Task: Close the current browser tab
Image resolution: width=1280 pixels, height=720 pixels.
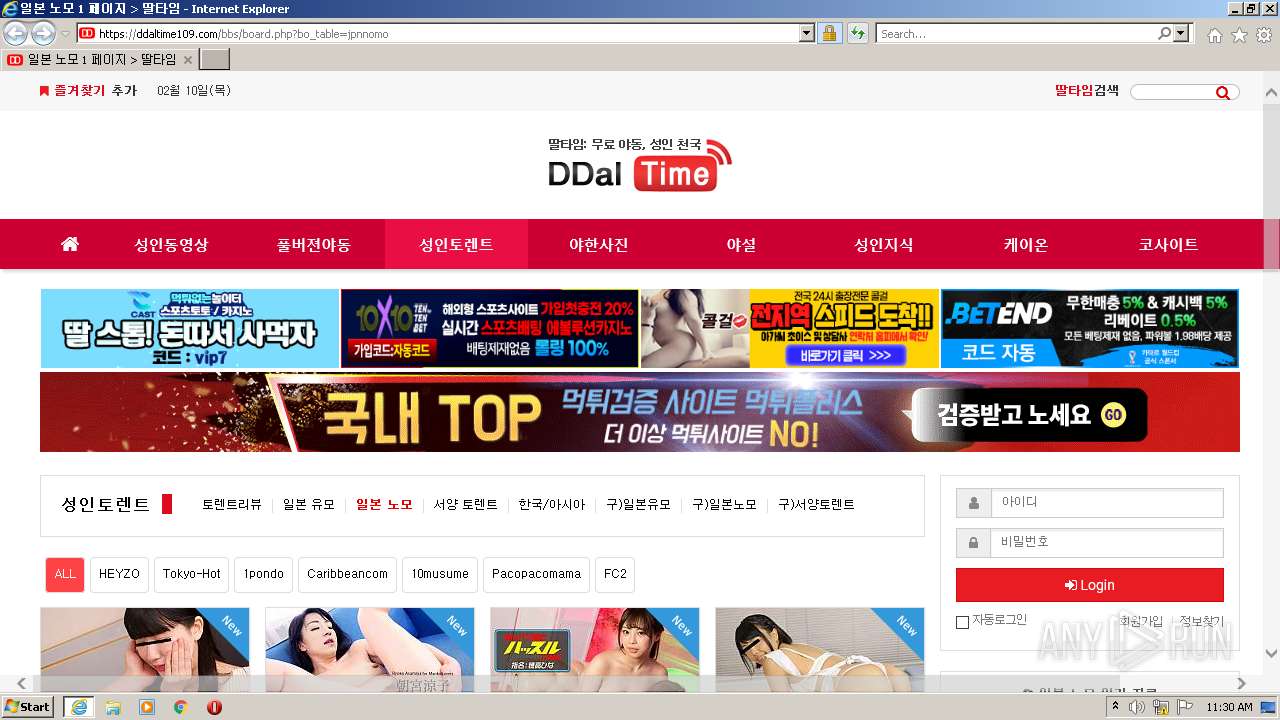Action: coord(187,60)
